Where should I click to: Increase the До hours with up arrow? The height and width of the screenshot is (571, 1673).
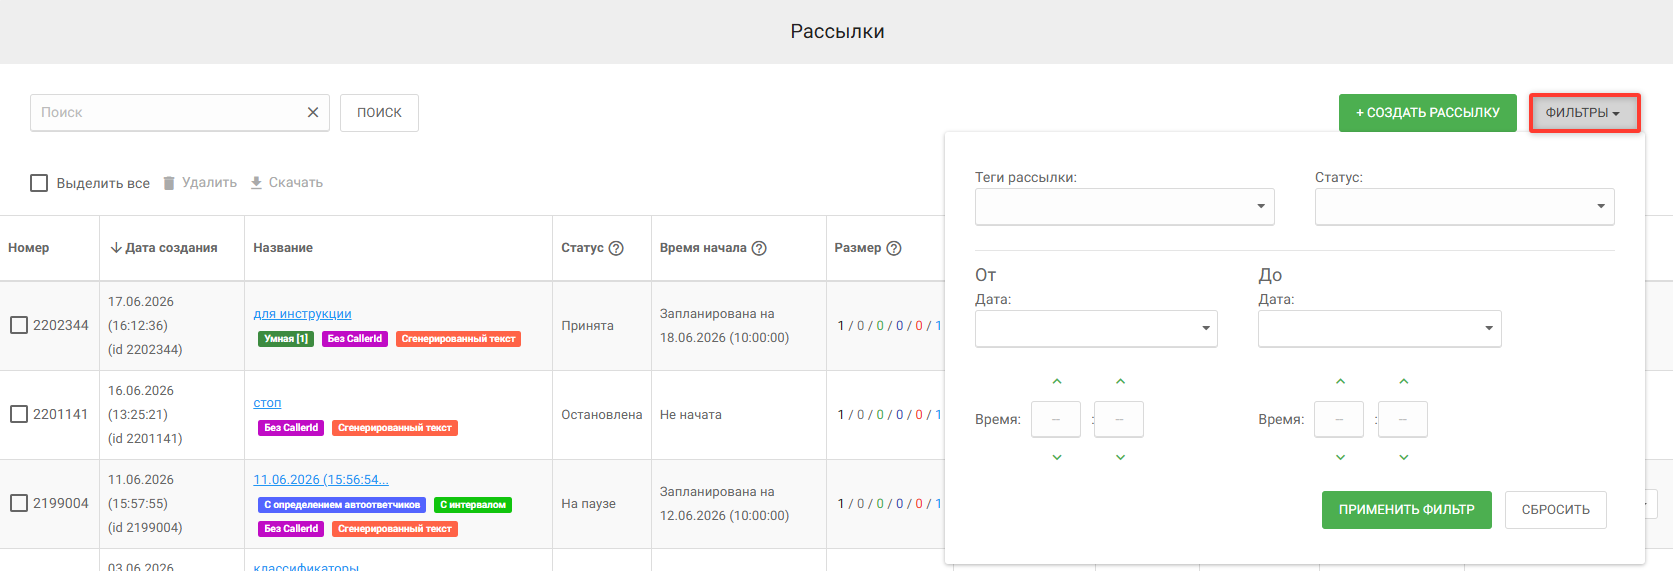[1340, 381]
